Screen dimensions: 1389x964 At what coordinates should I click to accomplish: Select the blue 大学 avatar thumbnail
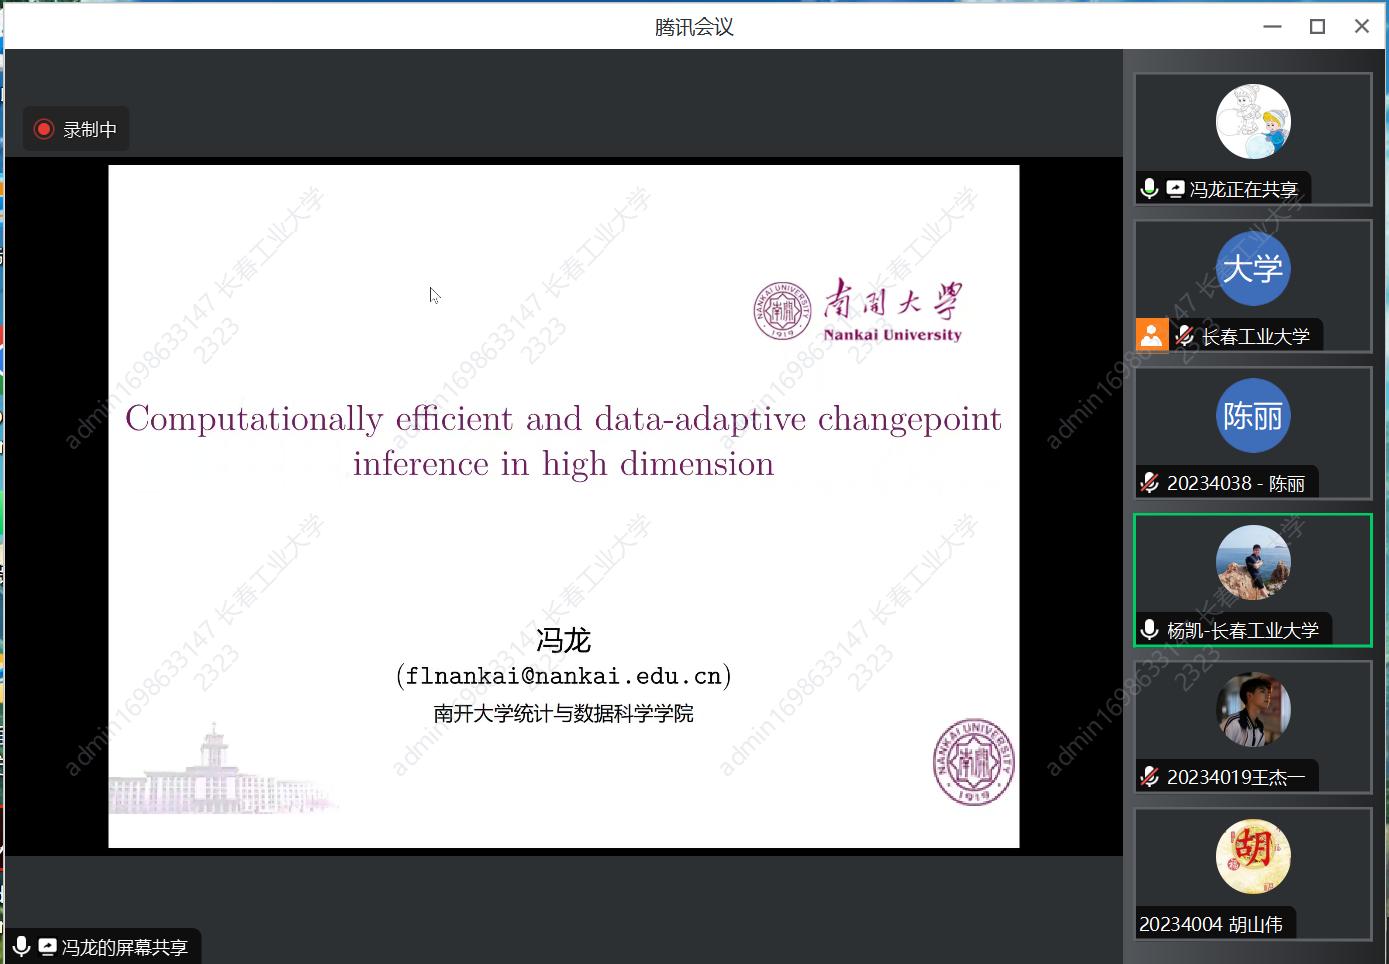pyautogui.click(x=1253, y=269)
